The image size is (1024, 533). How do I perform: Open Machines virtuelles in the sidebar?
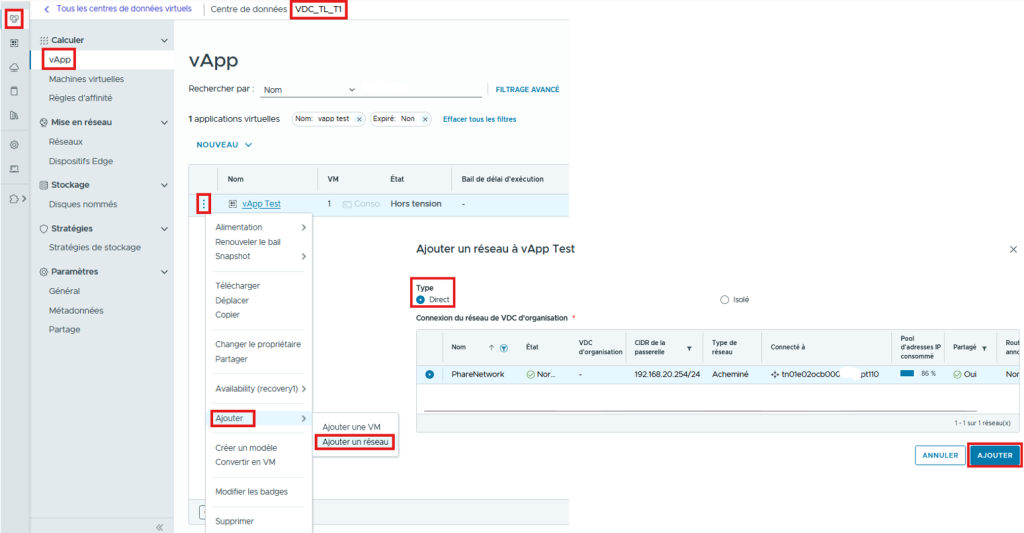tap(86, 79)
